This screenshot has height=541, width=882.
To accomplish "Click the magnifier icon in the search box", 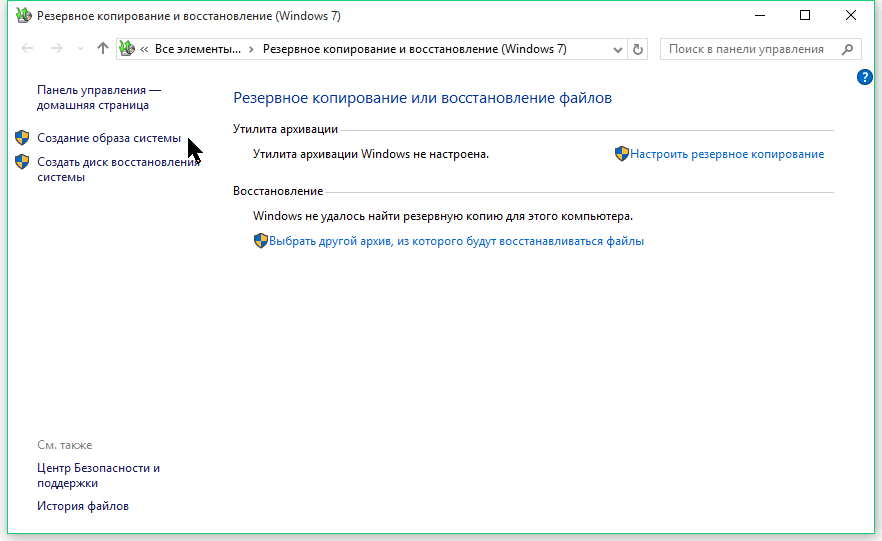I will tap(848, 49).
